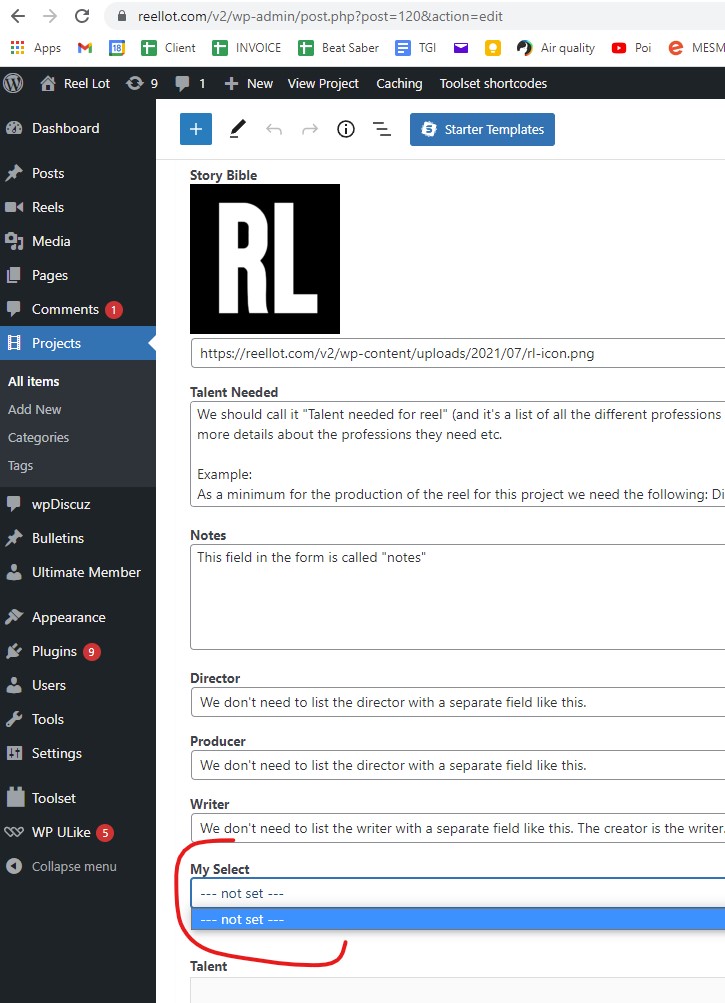Screen dimensions: 725x1003
Task: Open the Gmail bookmark icon
Action: point(85,48)
